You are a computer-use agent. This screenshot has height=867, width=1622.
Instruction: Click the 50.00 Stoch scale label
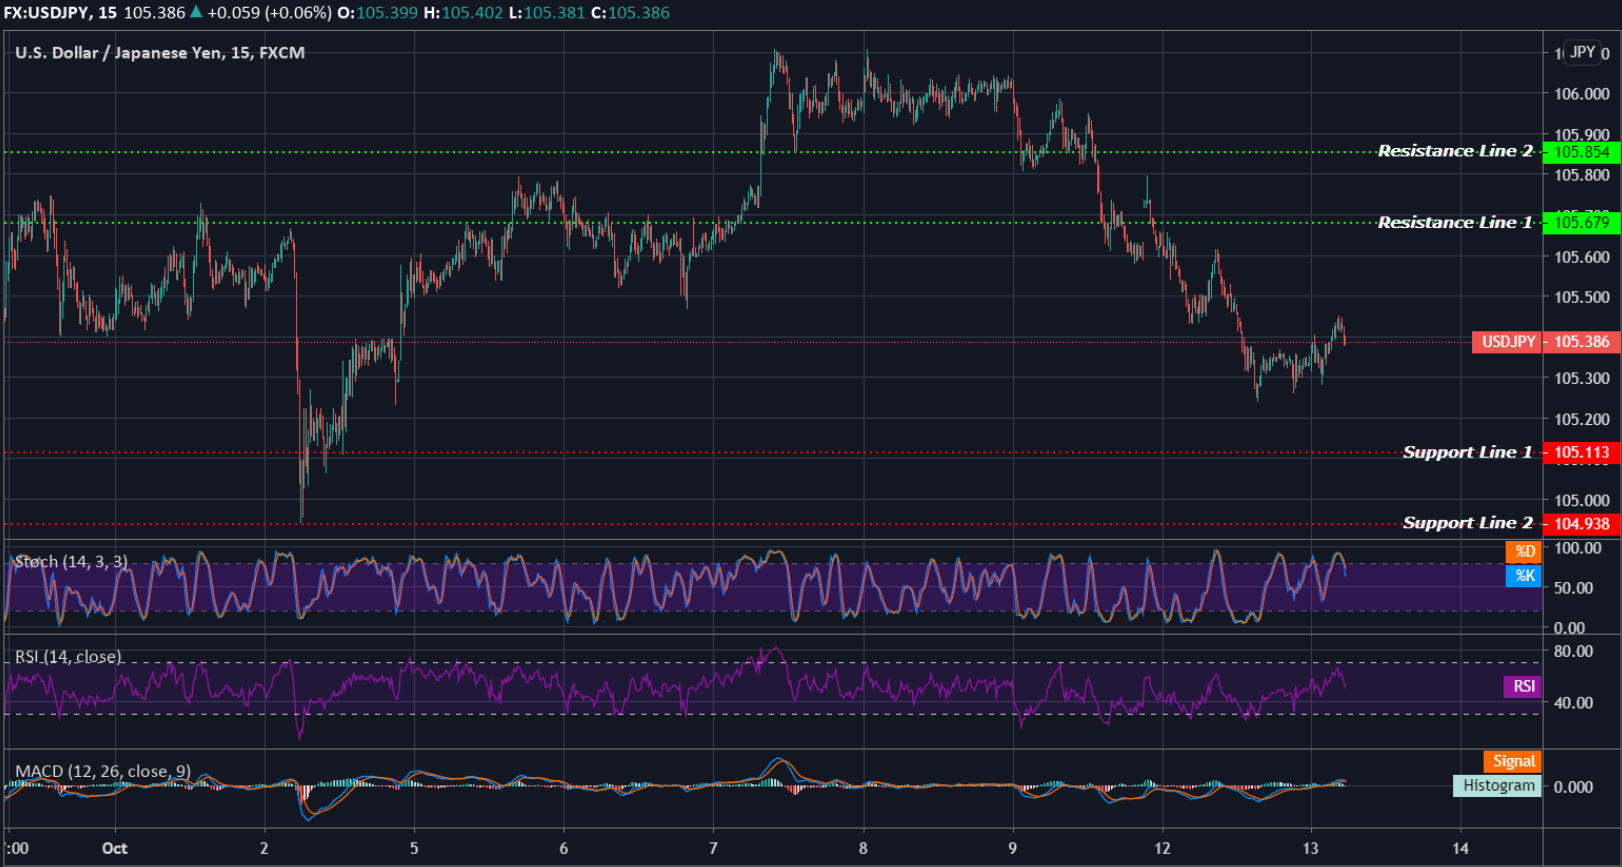click(x=1574, y=588)
